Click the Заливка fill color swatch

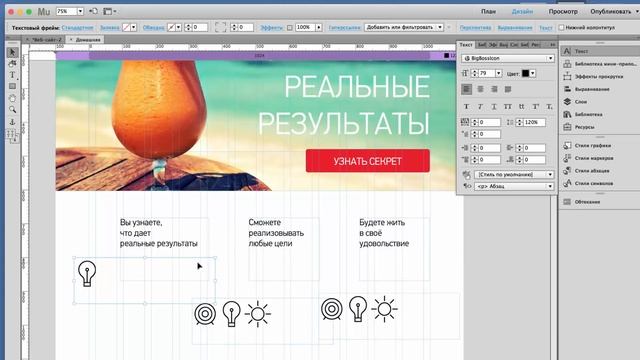(127, 28)
